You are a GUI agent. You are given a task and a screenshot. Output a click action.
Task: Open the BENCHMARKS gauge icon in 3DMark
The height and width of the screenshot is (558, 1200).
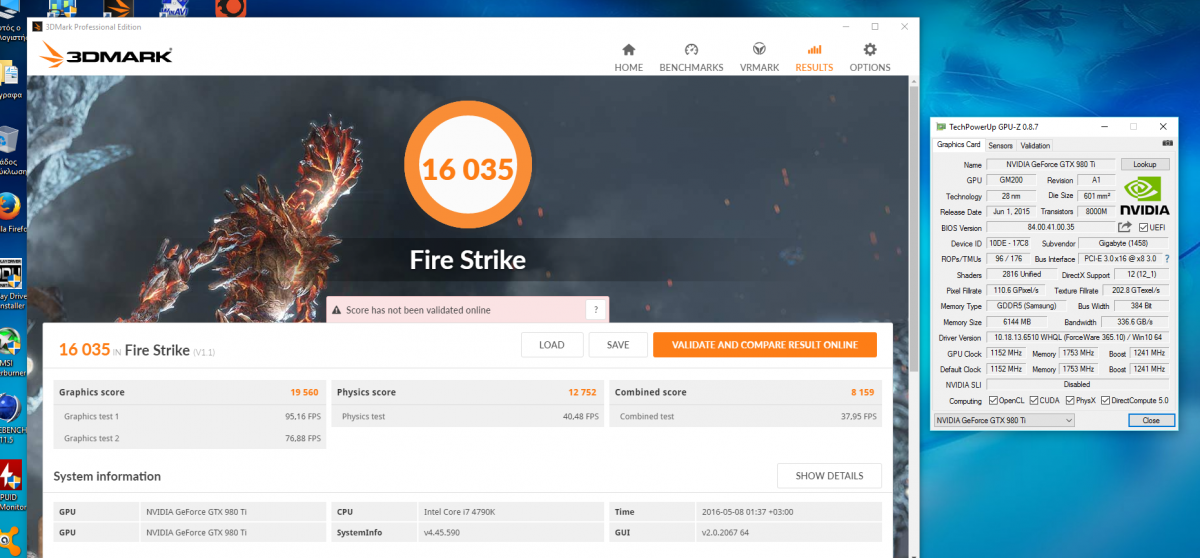tap(691, 50)
